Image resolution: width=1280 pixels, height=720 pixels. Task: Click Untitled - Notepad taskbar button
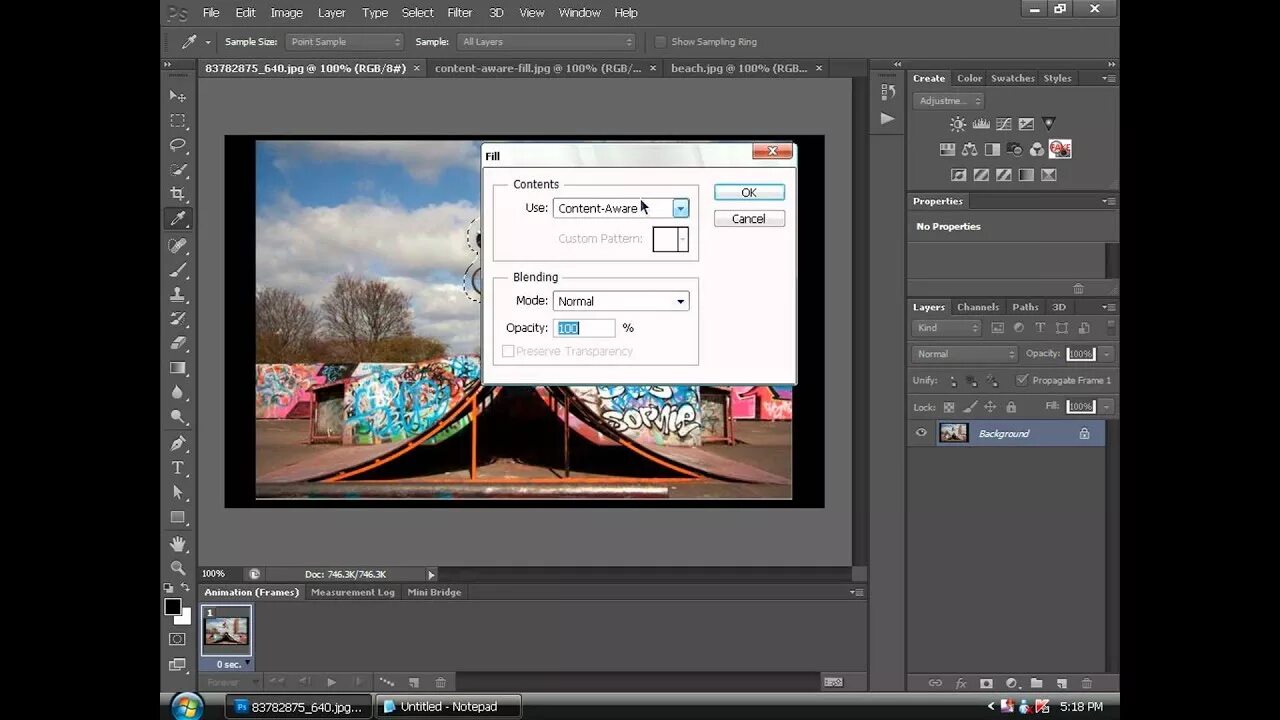coord(449,706)
